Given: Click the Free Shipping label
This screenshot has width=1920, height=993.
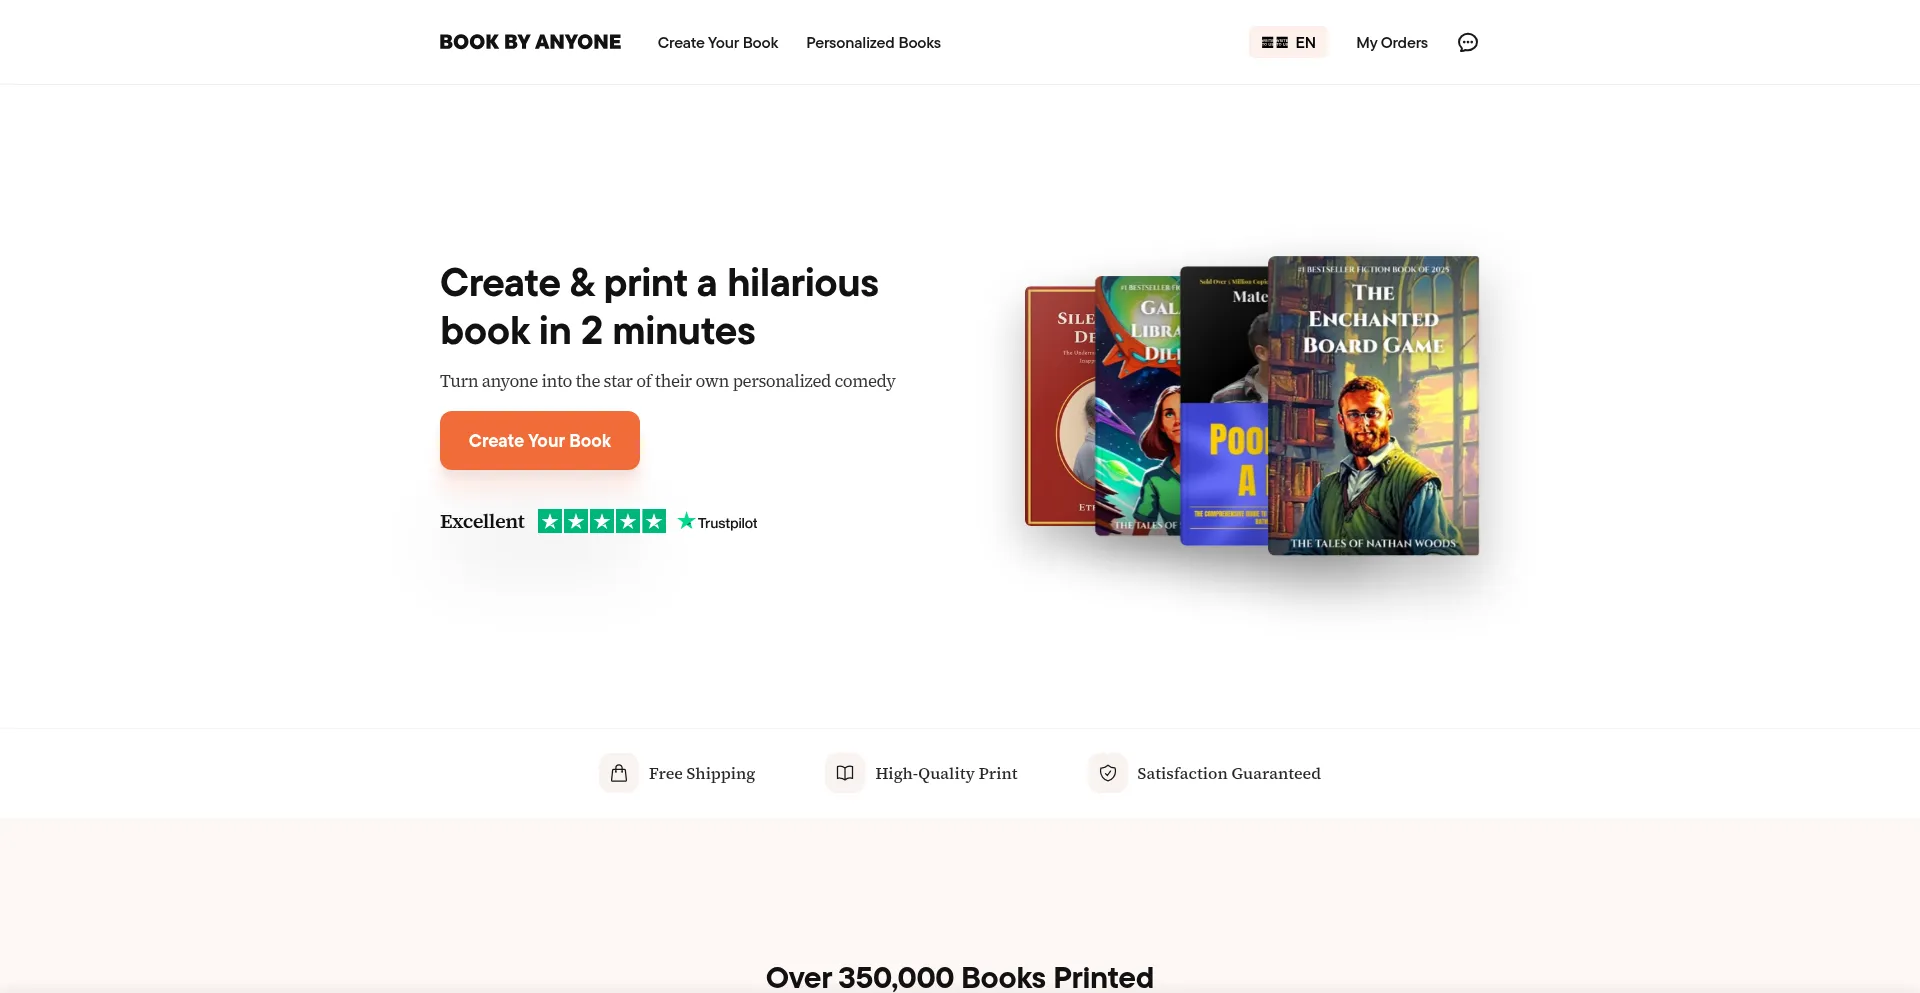Looking at the screenshot, I should click(x=702, y=773).
